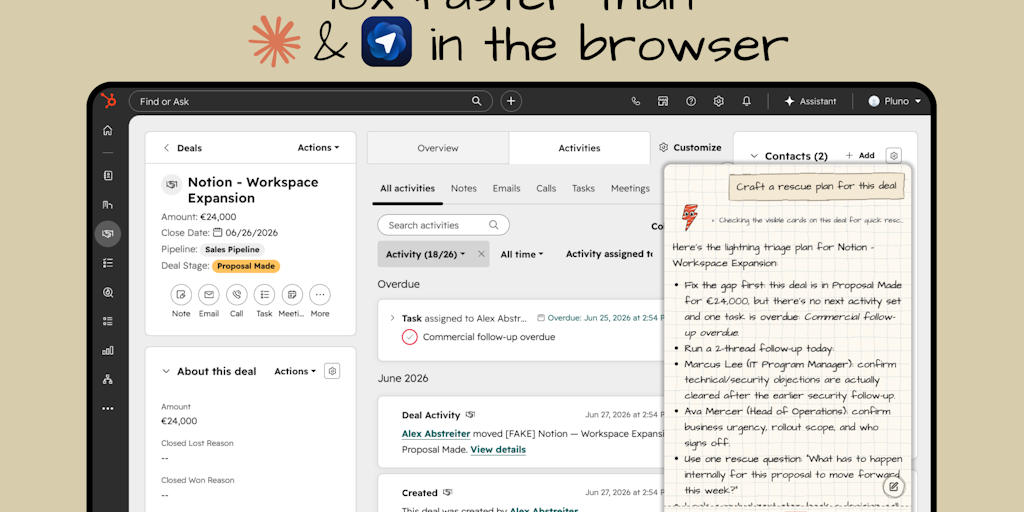Click the HubSpot sprocket logo
This screenshot has height=512, width=1024.
[x=108, y=101]
